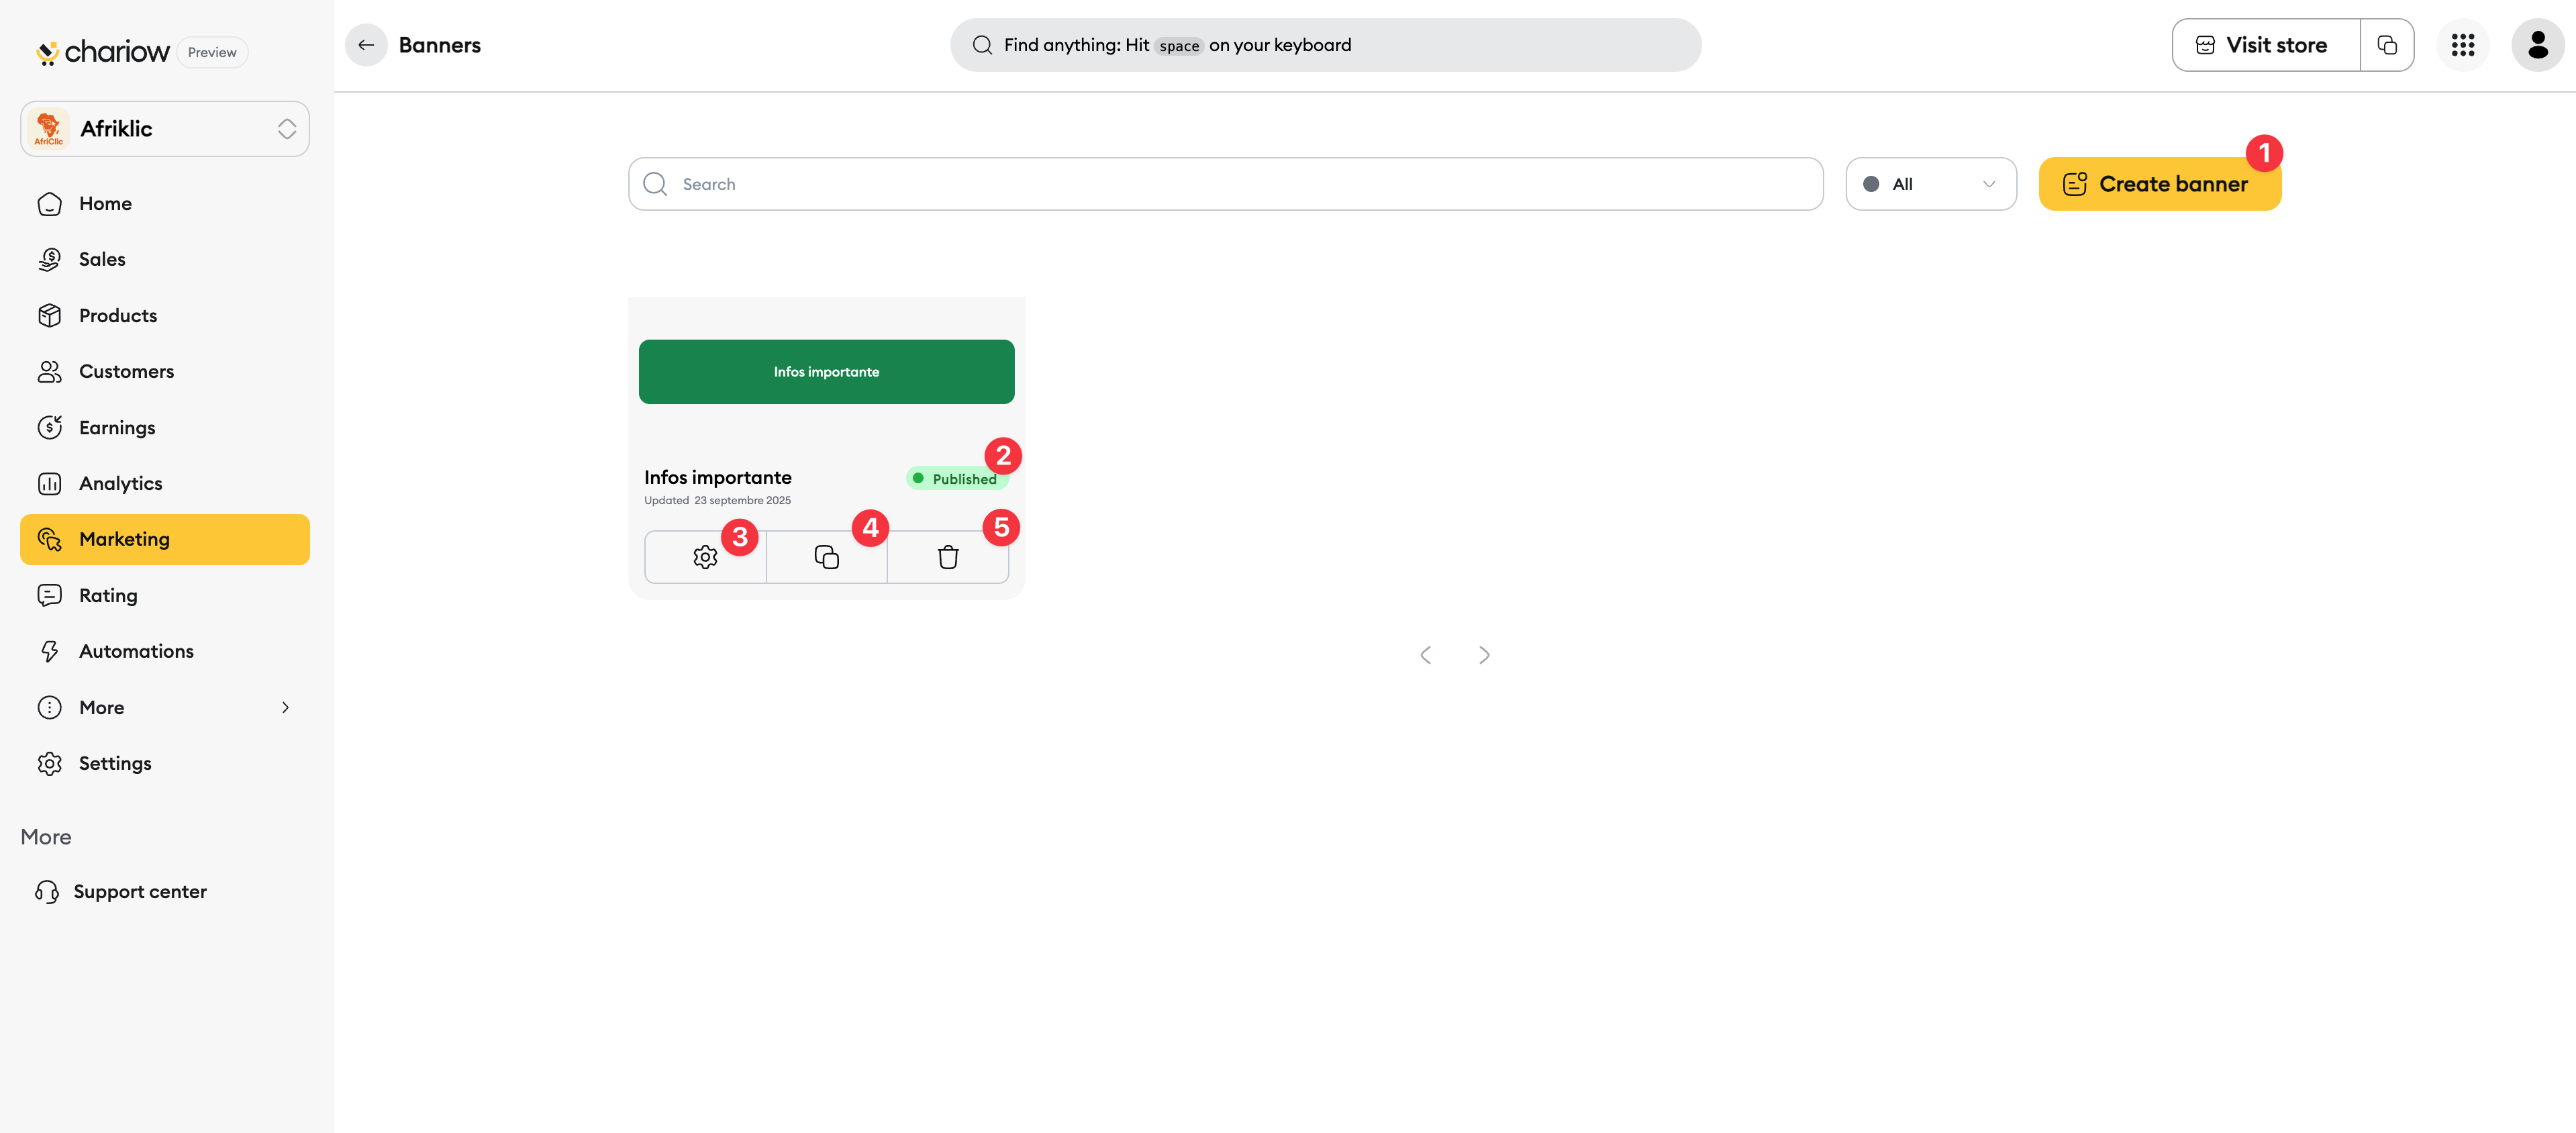This screenshot has height=1133, width=2576.
Task: Open the Customers section
Action: click(x=165, y=372)
